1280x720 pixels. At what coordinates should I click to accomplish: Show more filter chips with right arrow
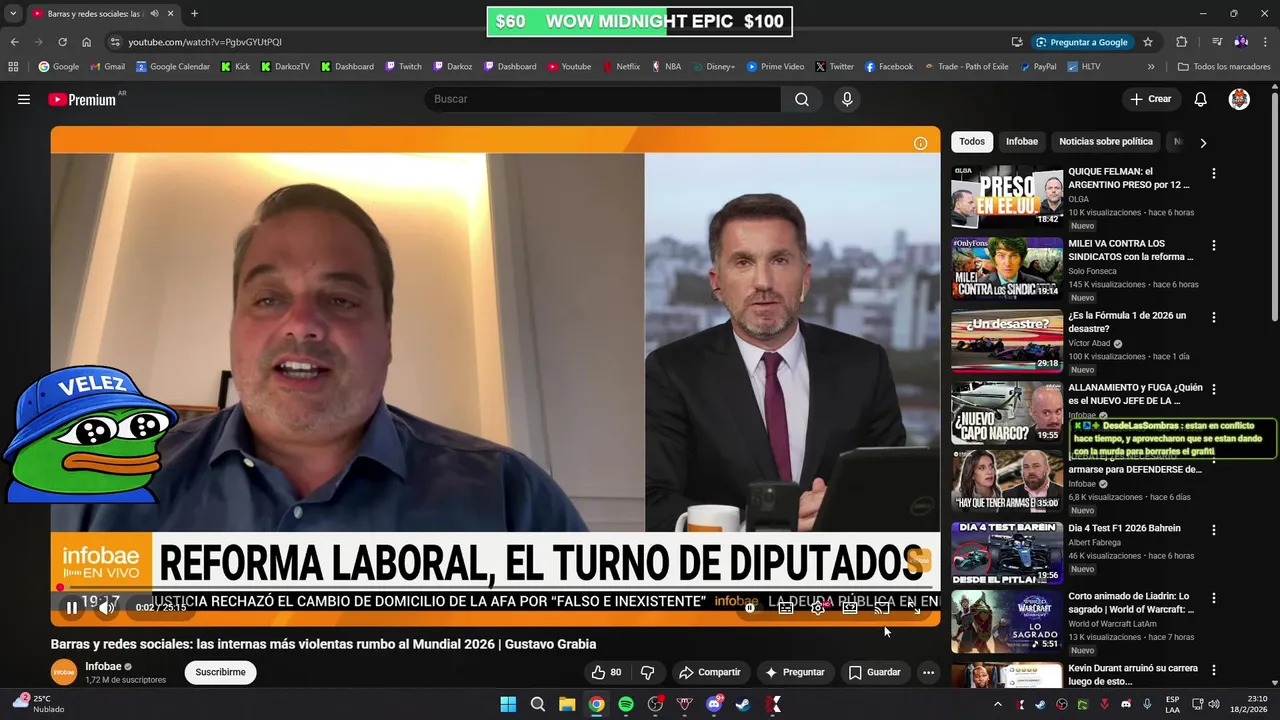[1203, 142]
